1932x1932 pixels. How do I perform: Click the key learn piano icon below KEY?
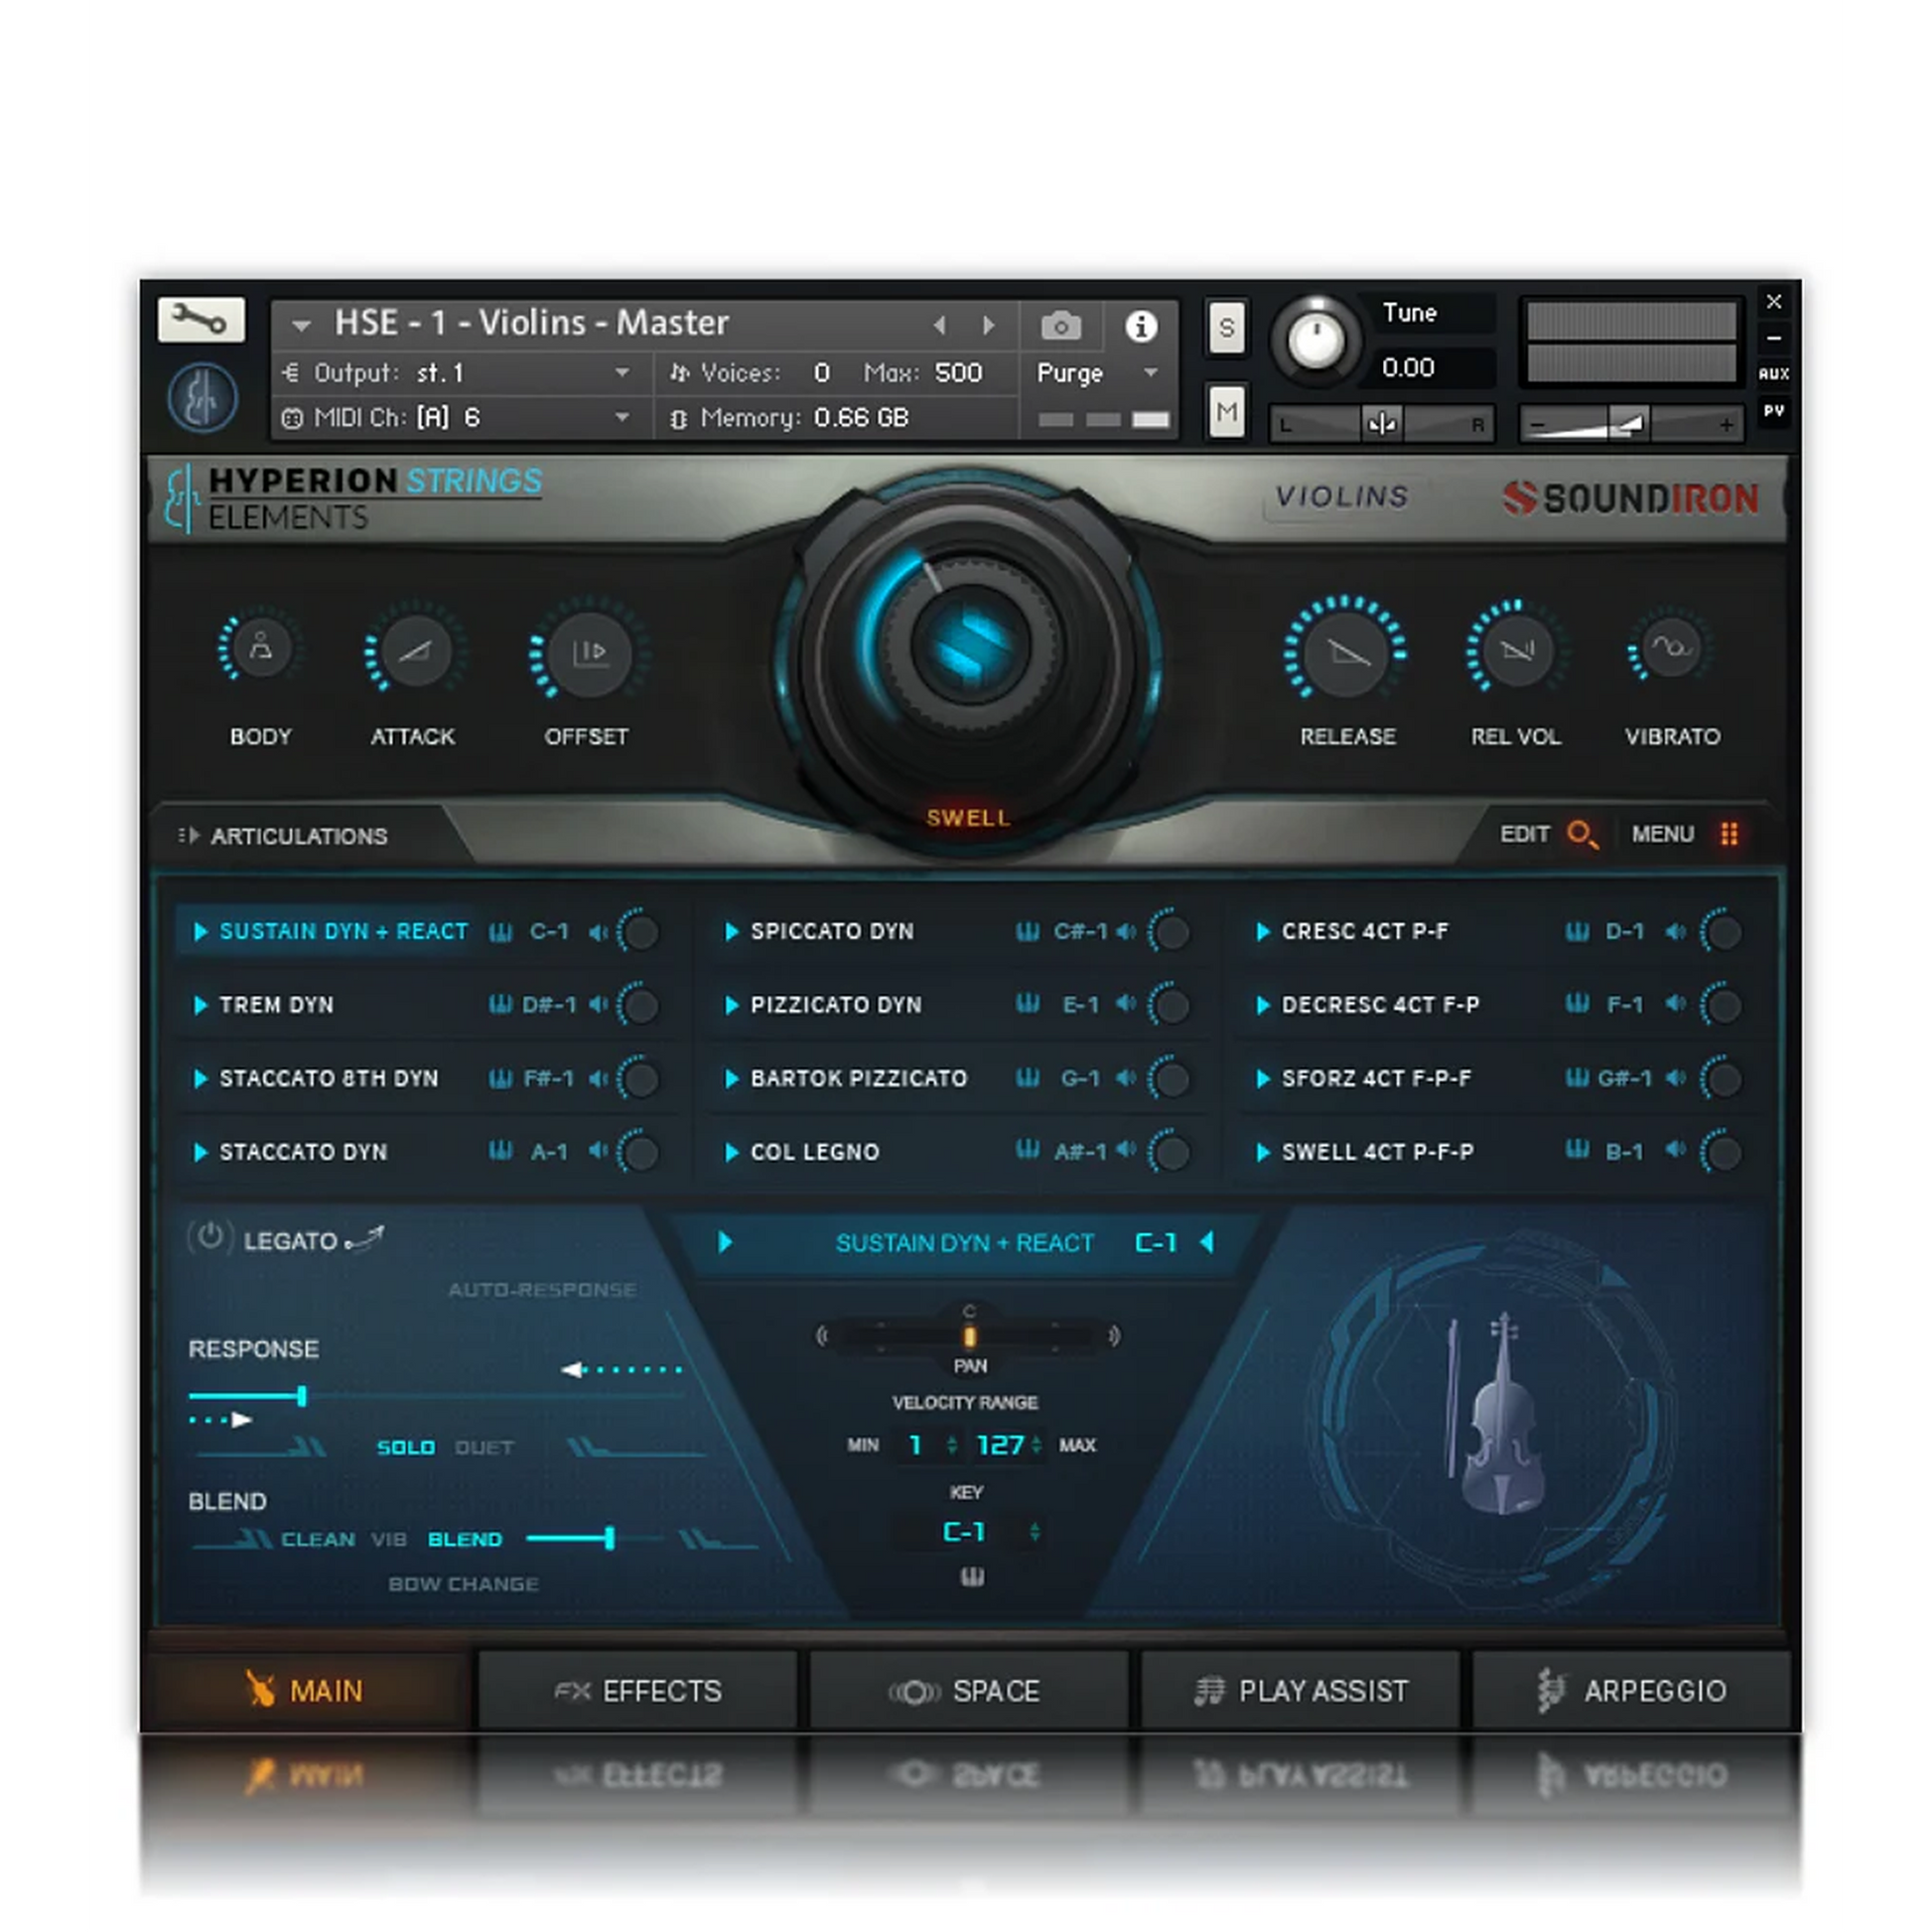click(x=972, y=1577)
